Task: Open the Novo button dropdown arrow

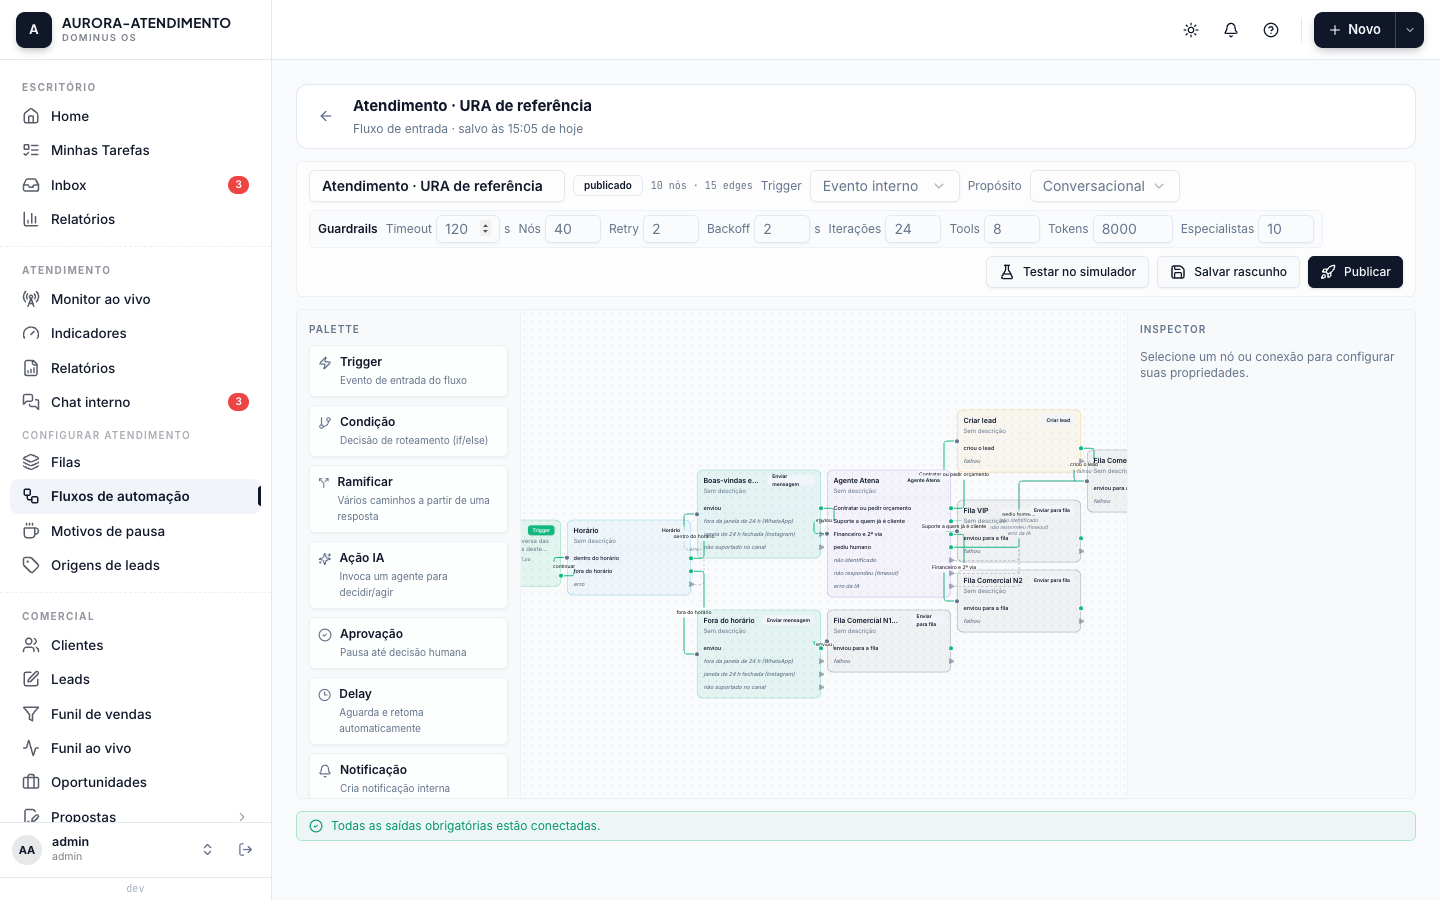Action: 1410,30
